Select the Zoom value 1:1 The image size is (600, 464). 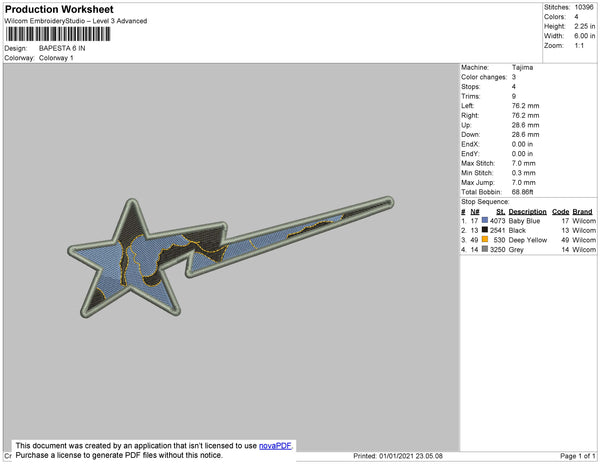click(579, 46)
